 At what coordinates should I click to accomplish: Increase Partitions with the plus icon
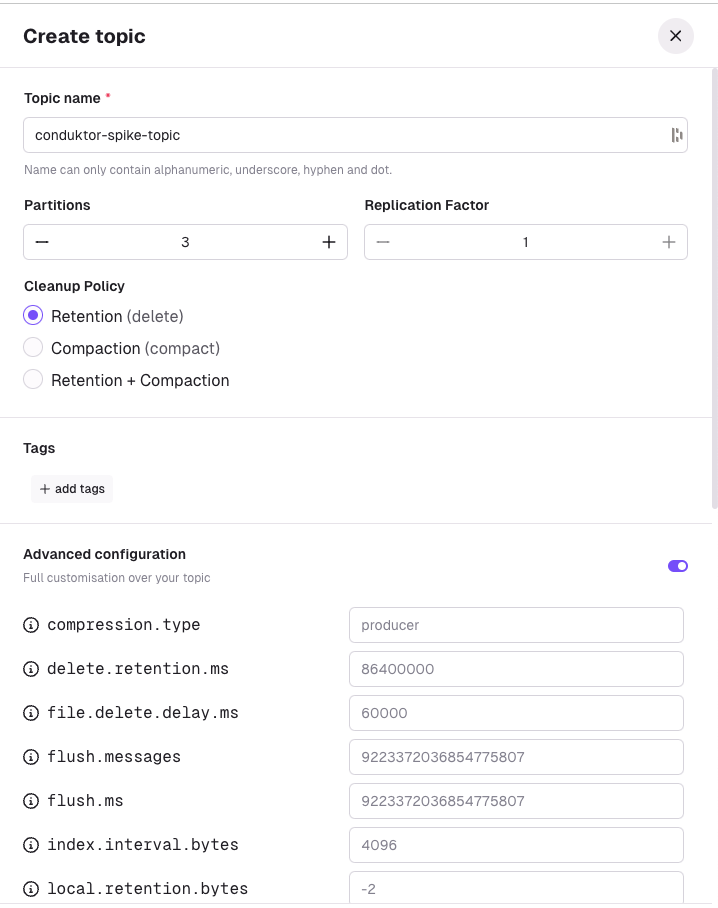point(329,242)
